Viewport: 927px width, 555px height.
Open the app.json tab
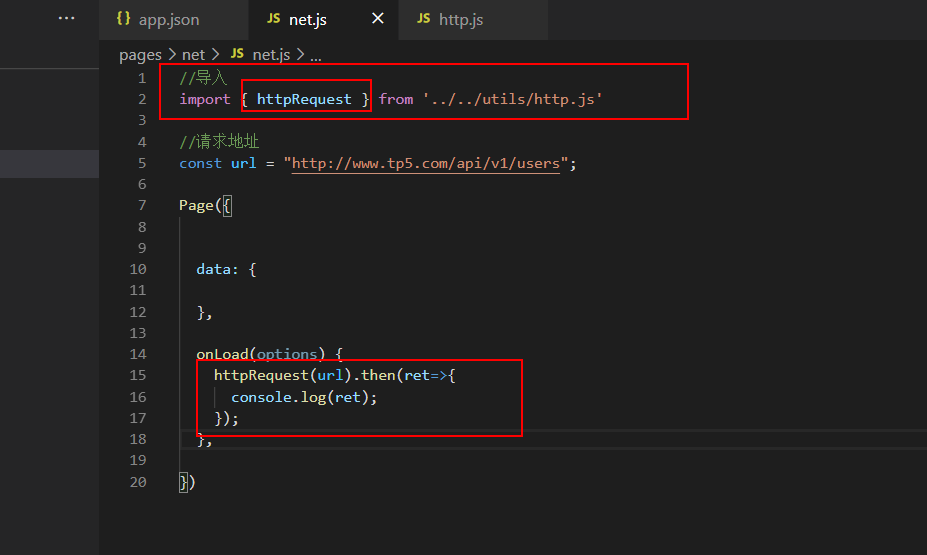click(173, 20)
